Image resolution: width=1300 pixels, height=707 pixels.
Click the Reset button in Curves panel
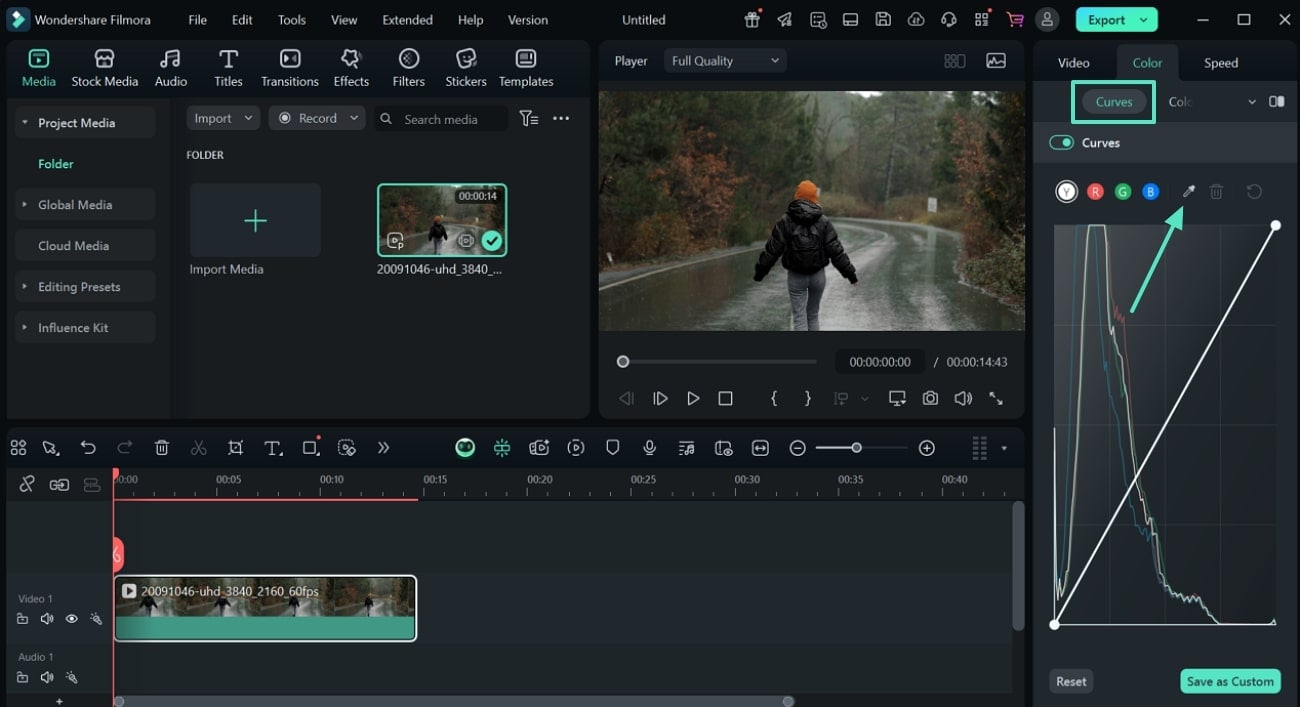click(1071, 682)
